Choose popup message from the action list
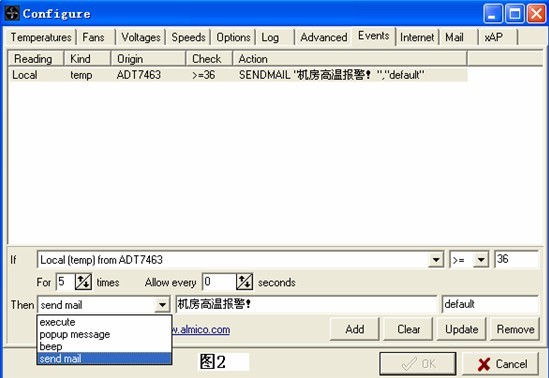549x378 pixels. click(104, 334)
